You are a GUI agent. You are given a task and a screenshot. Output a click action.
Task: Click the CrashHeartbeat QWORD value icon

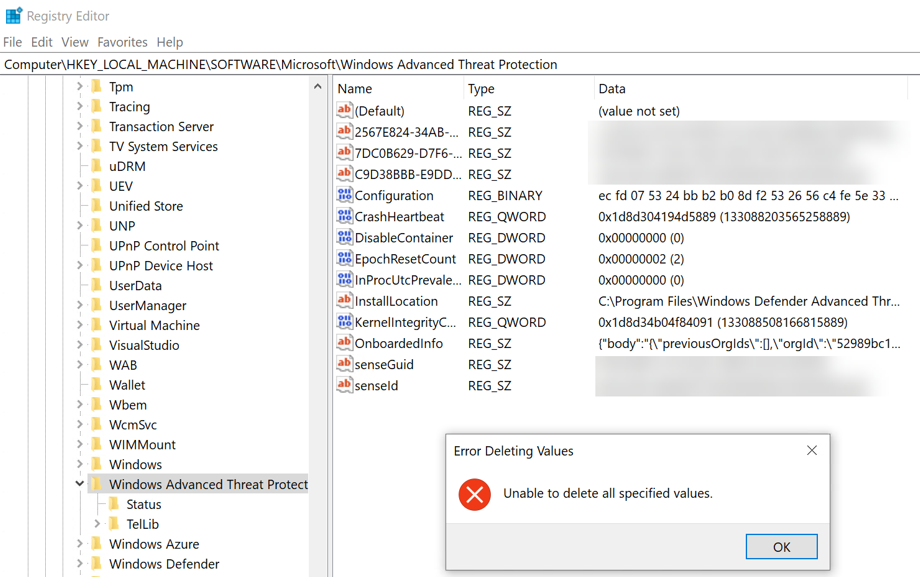344,216
